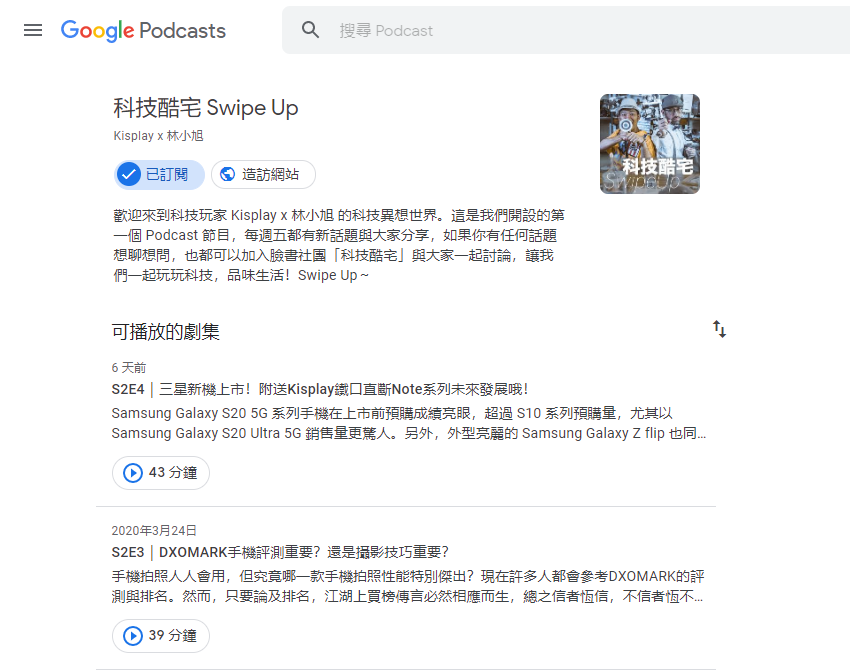Open the hamburger main menu
The width and height of the screenshot is (850, 670).
click(x=33, y=30)
